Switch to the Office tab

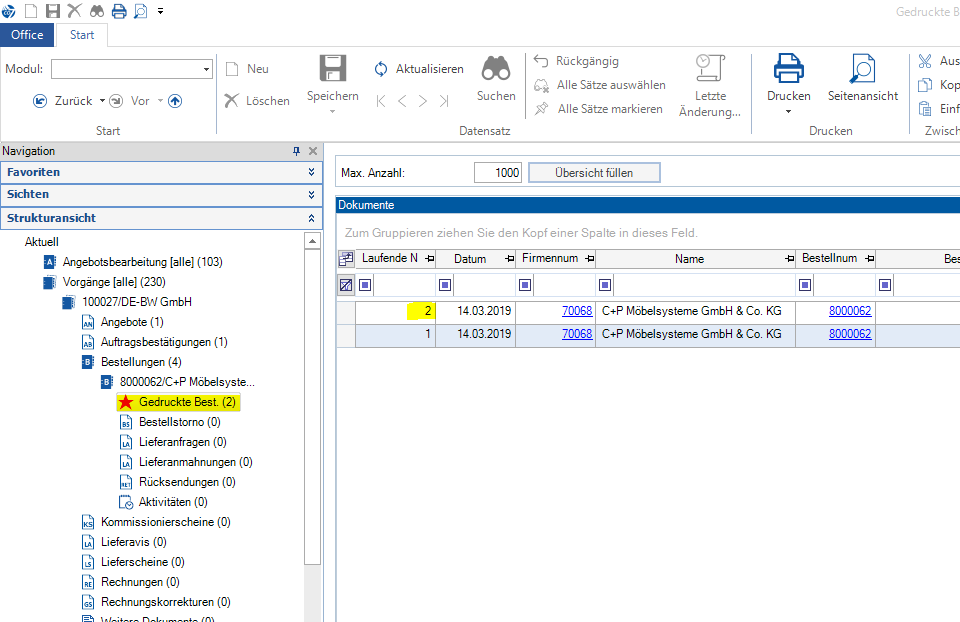(x=27, y=34)
